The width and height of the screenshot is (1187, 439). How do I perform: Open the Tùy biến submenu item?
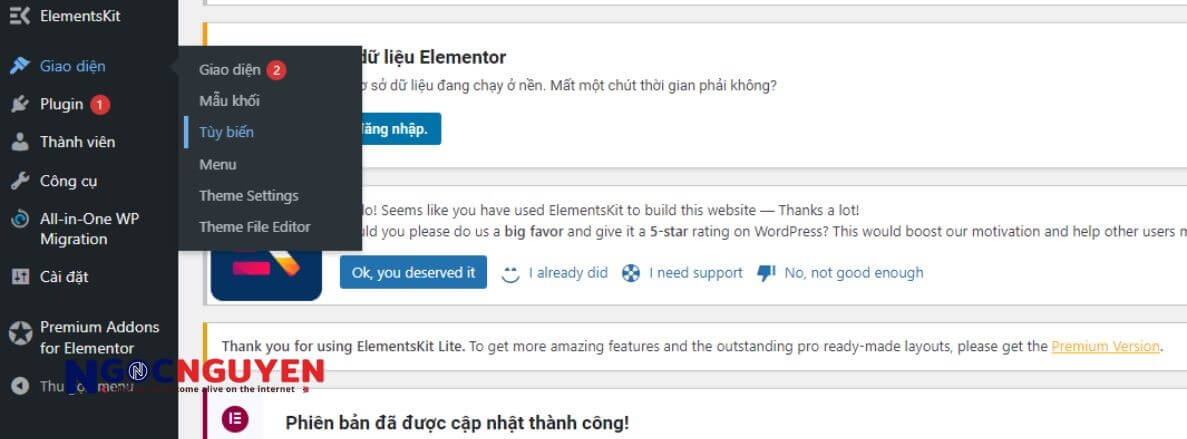coord(226,132)
